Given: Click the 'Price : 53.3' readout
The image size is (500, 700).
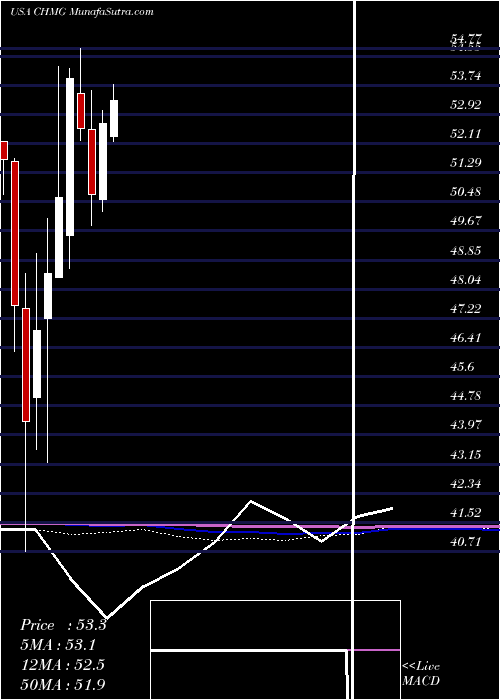Looking at the screenshot, I should (63, 625).
